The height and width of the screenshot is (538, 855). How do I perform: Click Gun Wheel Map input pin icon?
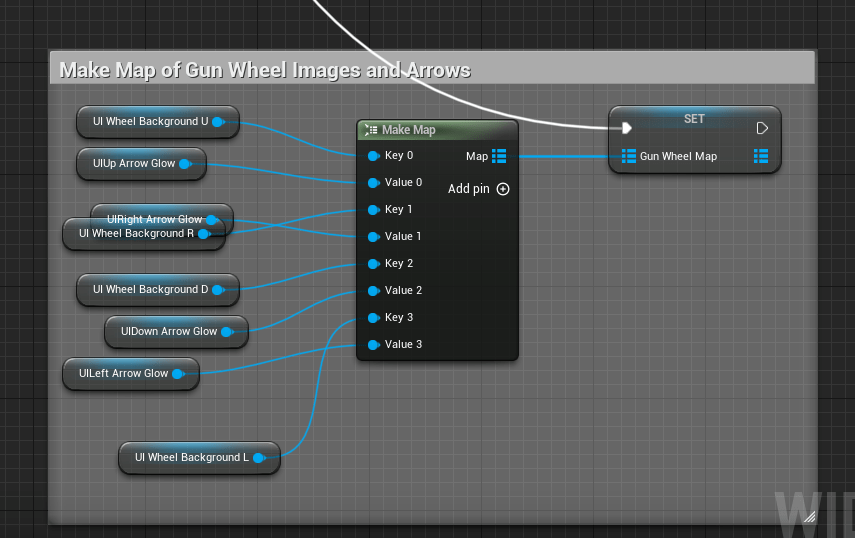pyautogui.click(x=628, y=156)
